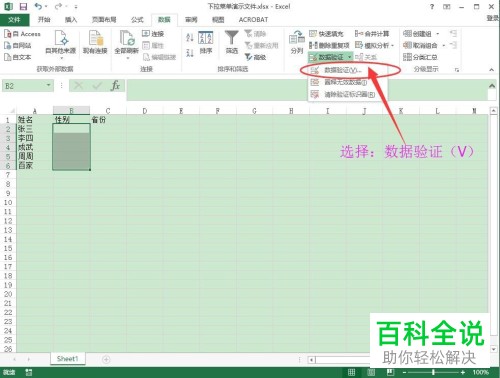Viewport: 500px width, 378px height.
Task: Select the Sheet1 worksheet tab
Action: pos(67,359)
